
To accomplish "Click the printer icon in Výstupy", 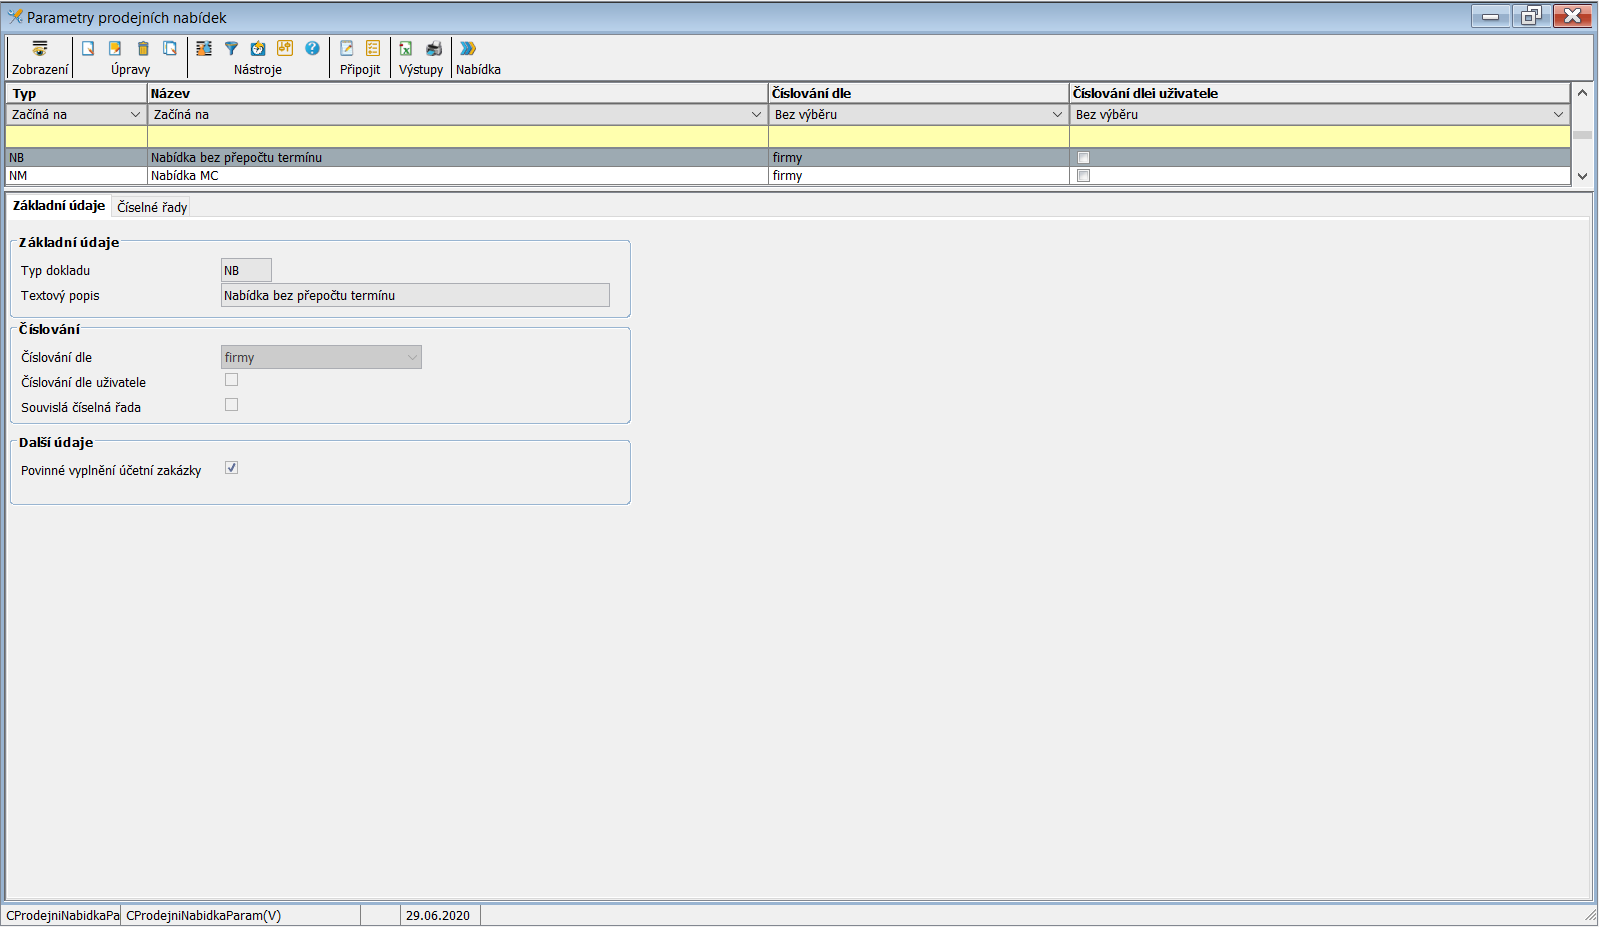I will coord(434,49).
